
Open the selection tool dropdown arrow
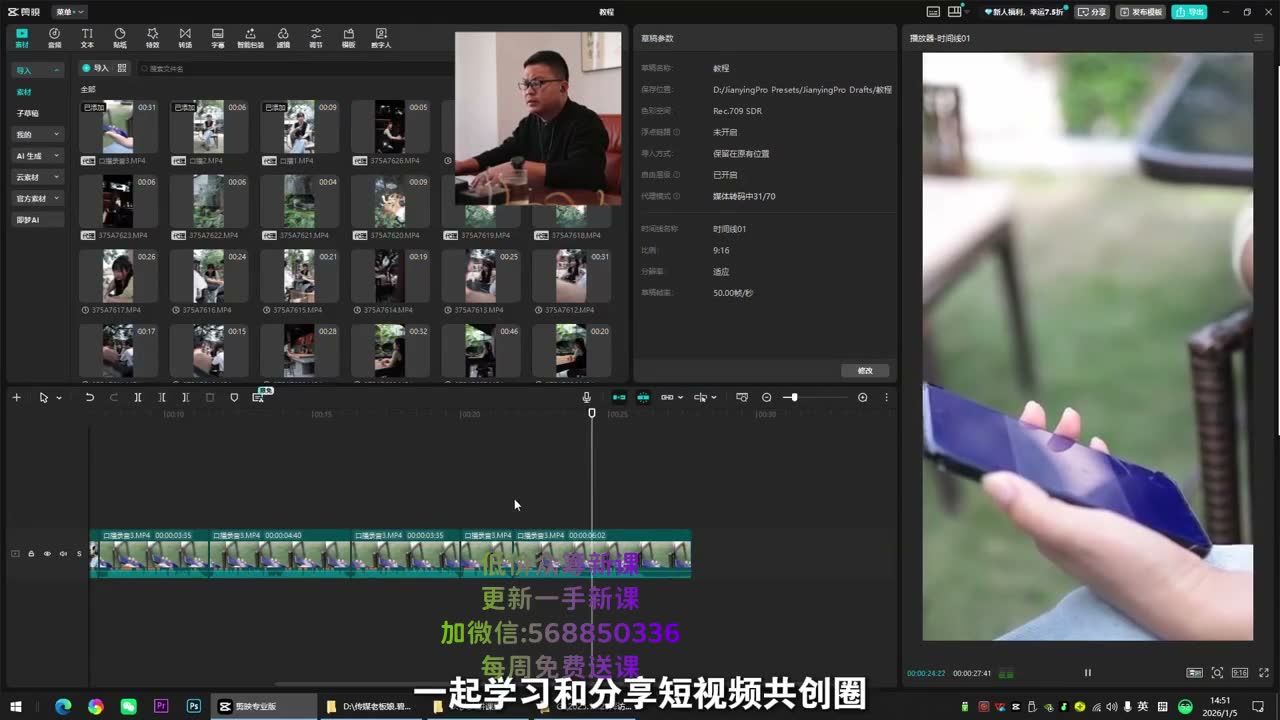tap(59, 398)
